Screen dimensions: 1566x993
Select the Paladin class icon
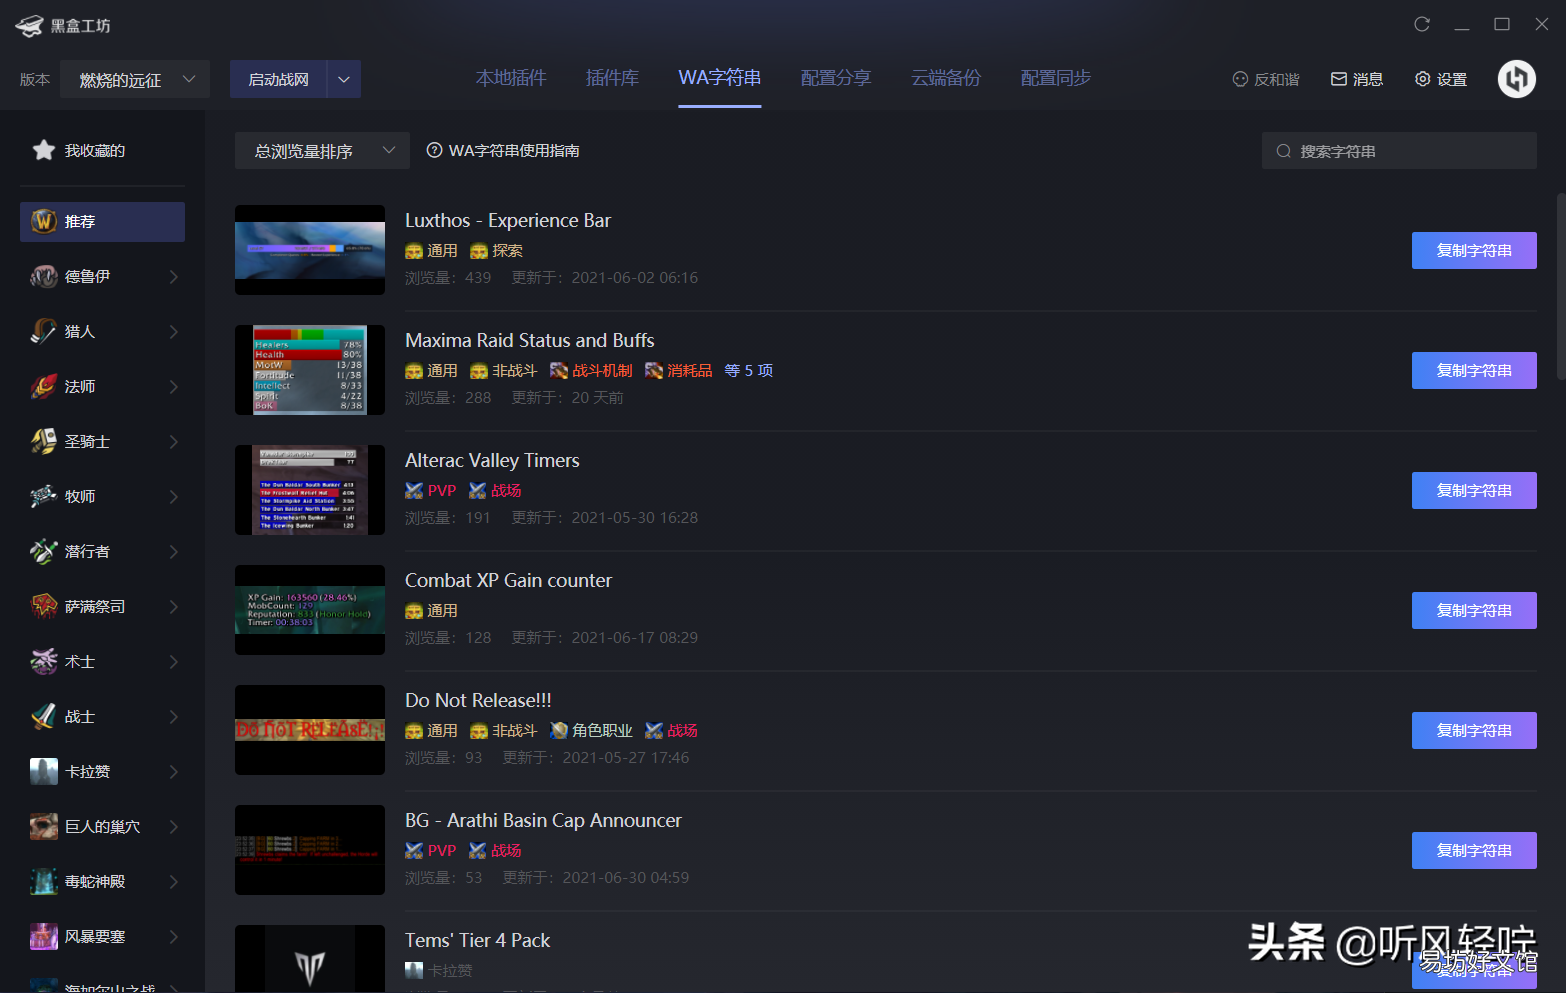[44, 441]
